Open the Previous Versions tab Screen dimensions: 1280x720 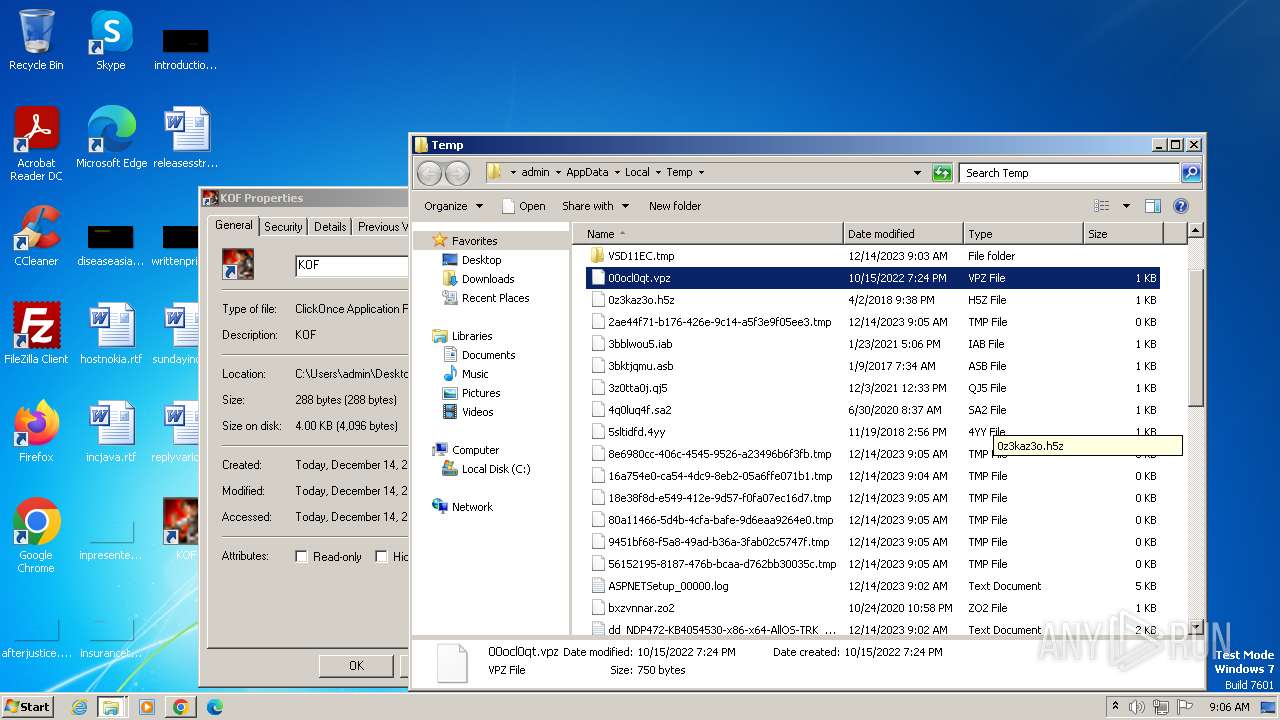pos(381,227)
